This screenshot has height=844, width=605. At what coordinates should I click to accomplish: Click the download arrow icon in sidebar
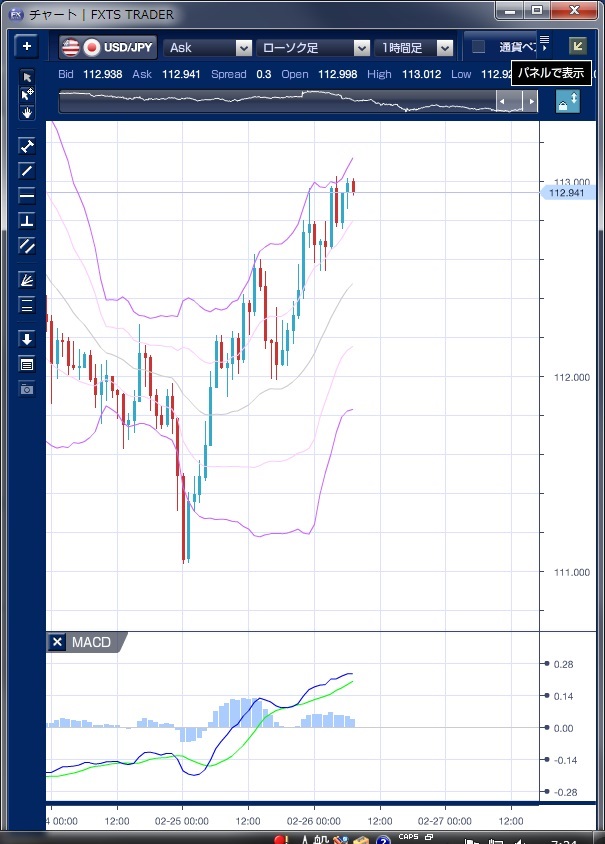(x=27, y=339)
